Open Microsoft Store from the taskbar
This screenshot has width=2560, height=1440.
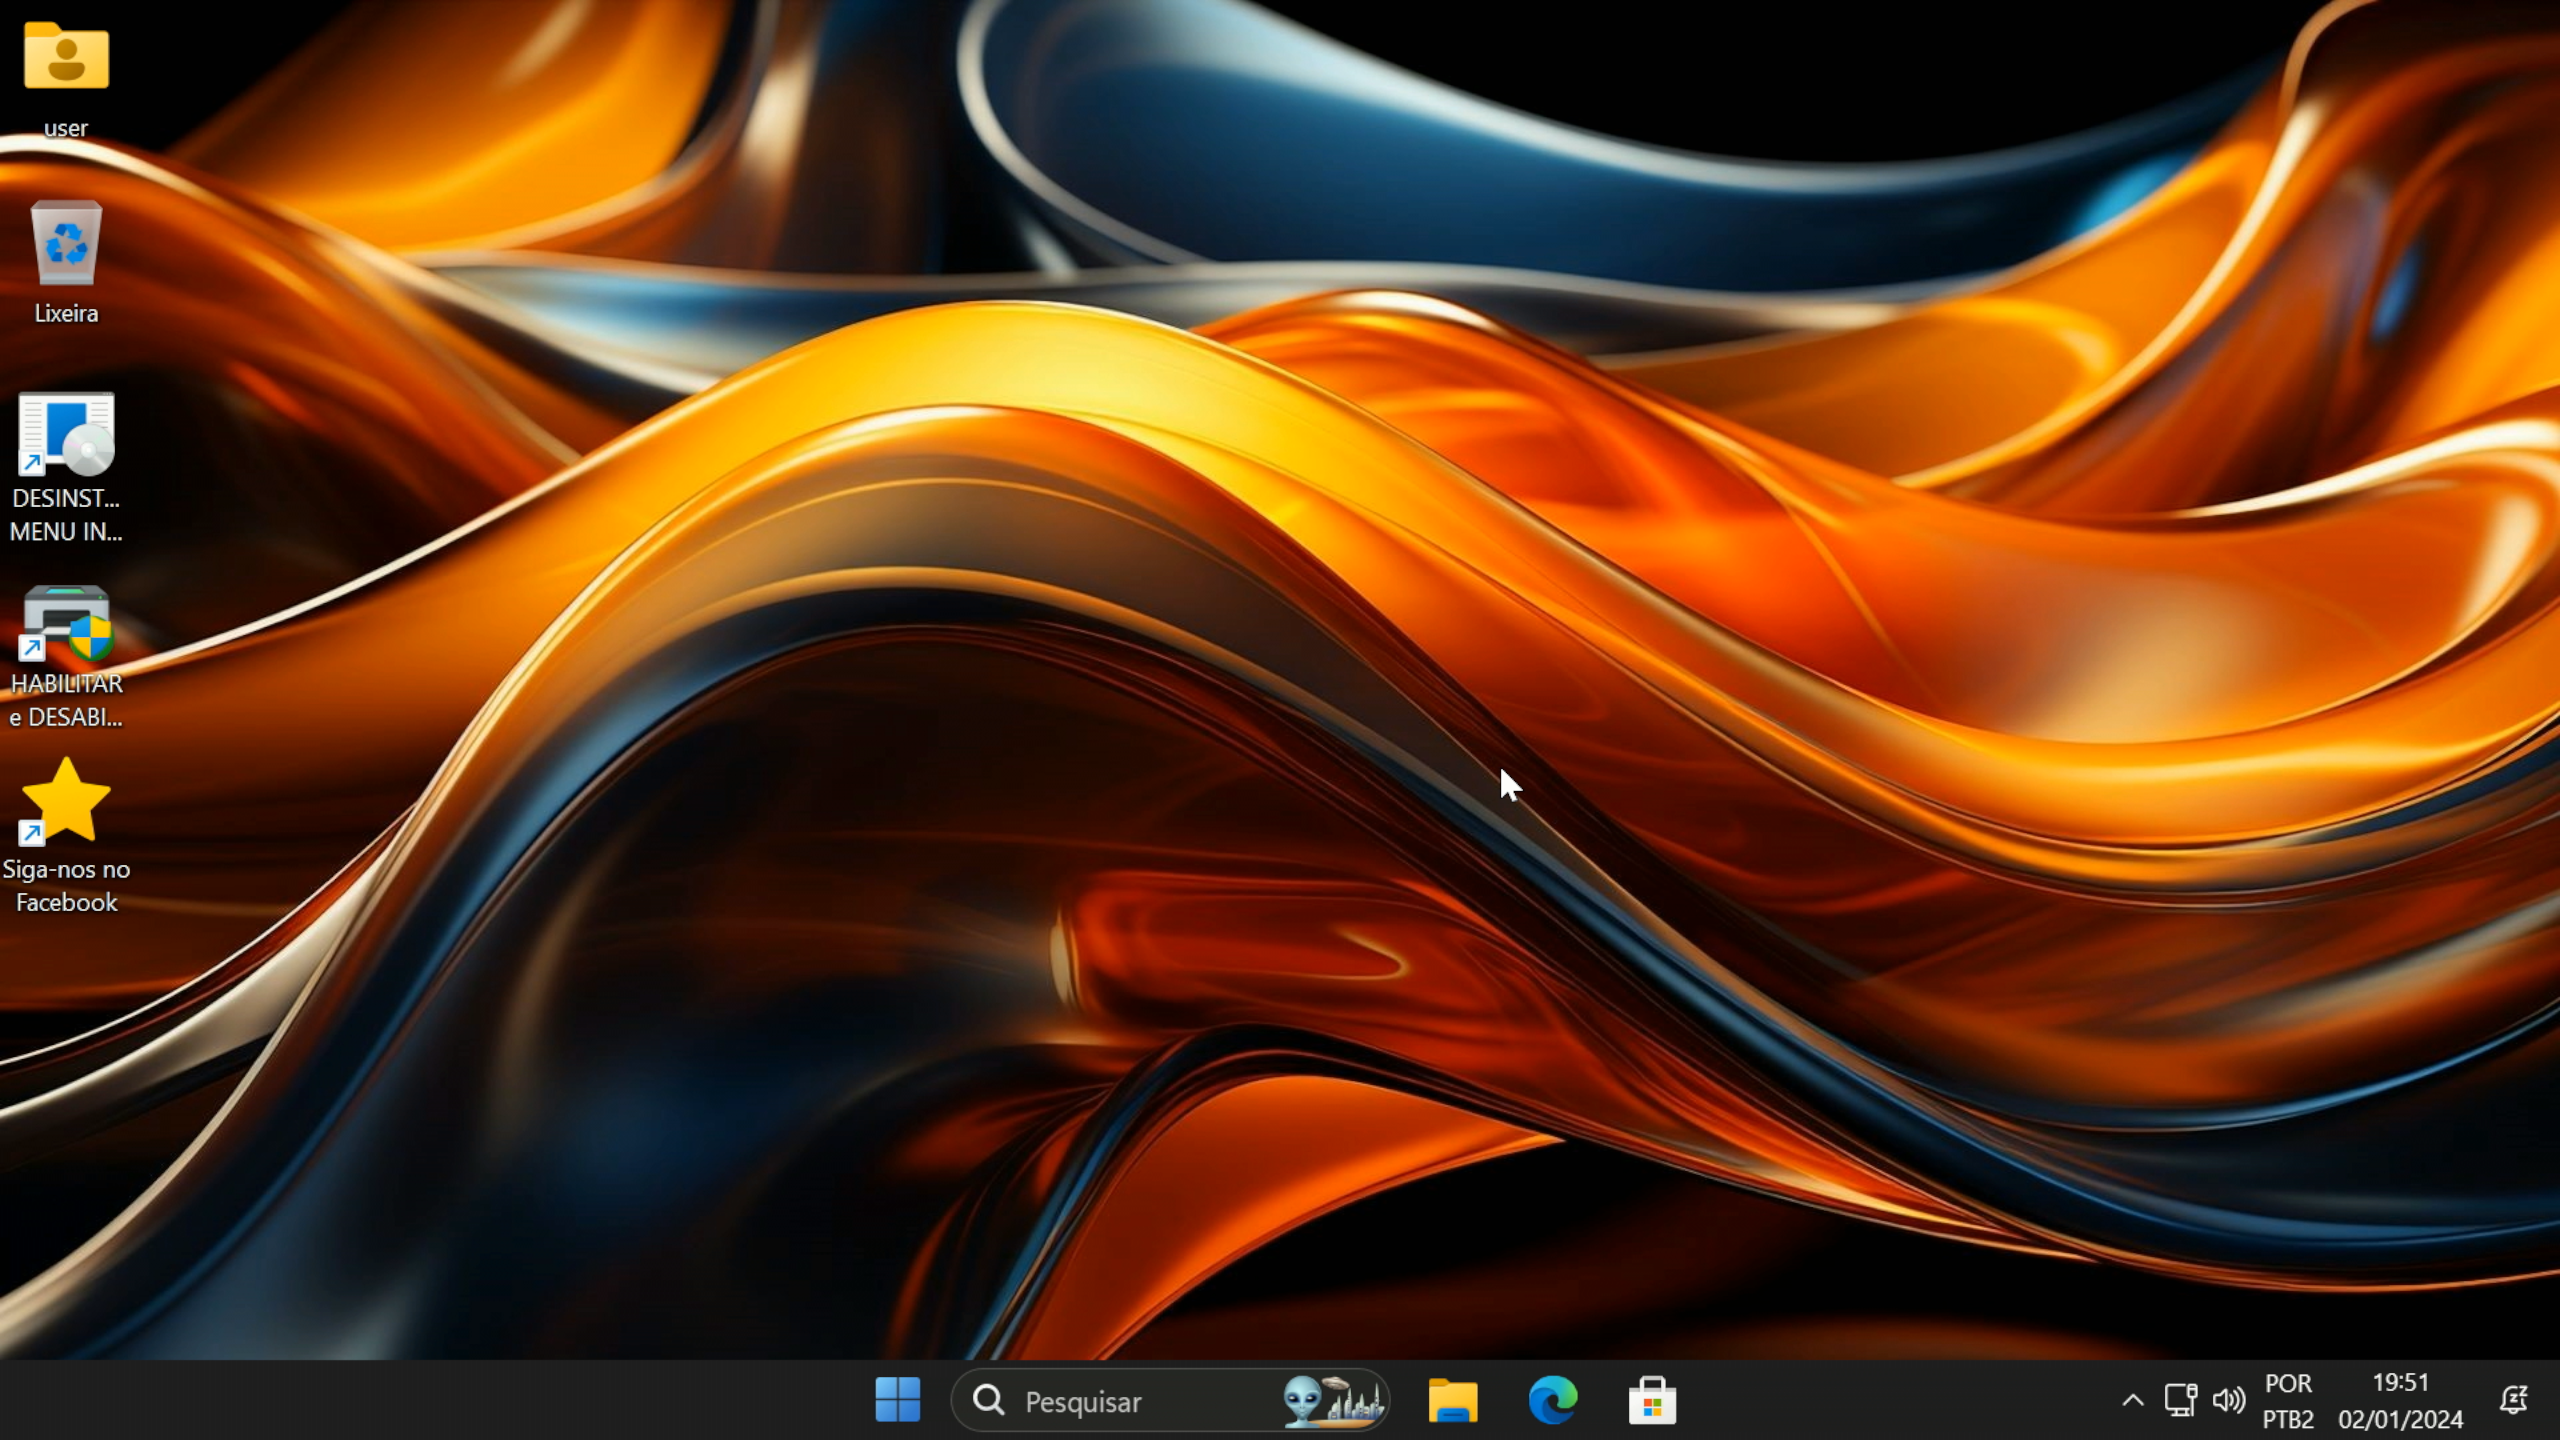(x=1652, y=1400)
